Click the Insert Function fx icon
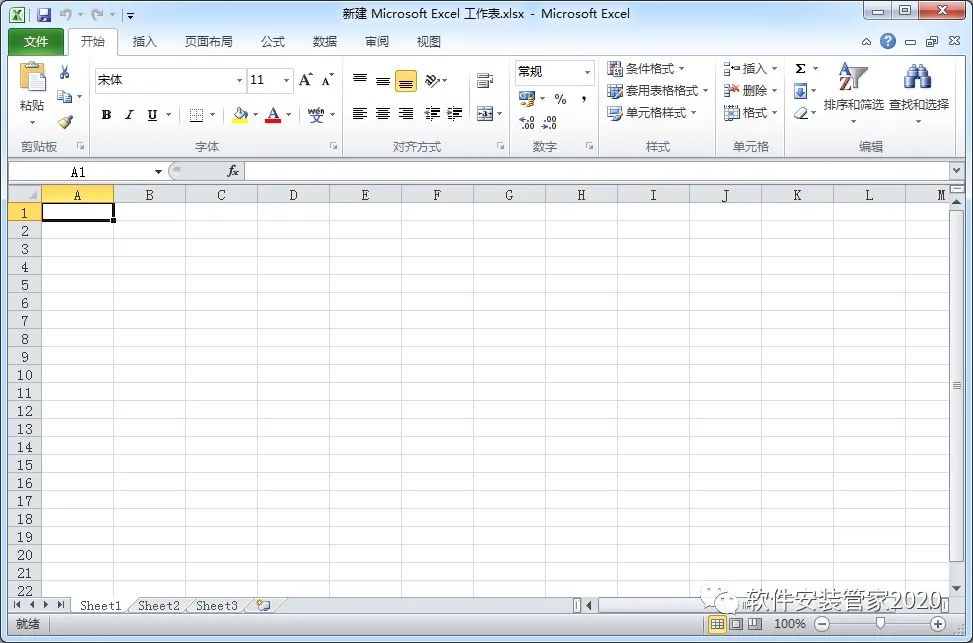The height and width of the screenshot is (643, 973). click(x=233, y=171)
